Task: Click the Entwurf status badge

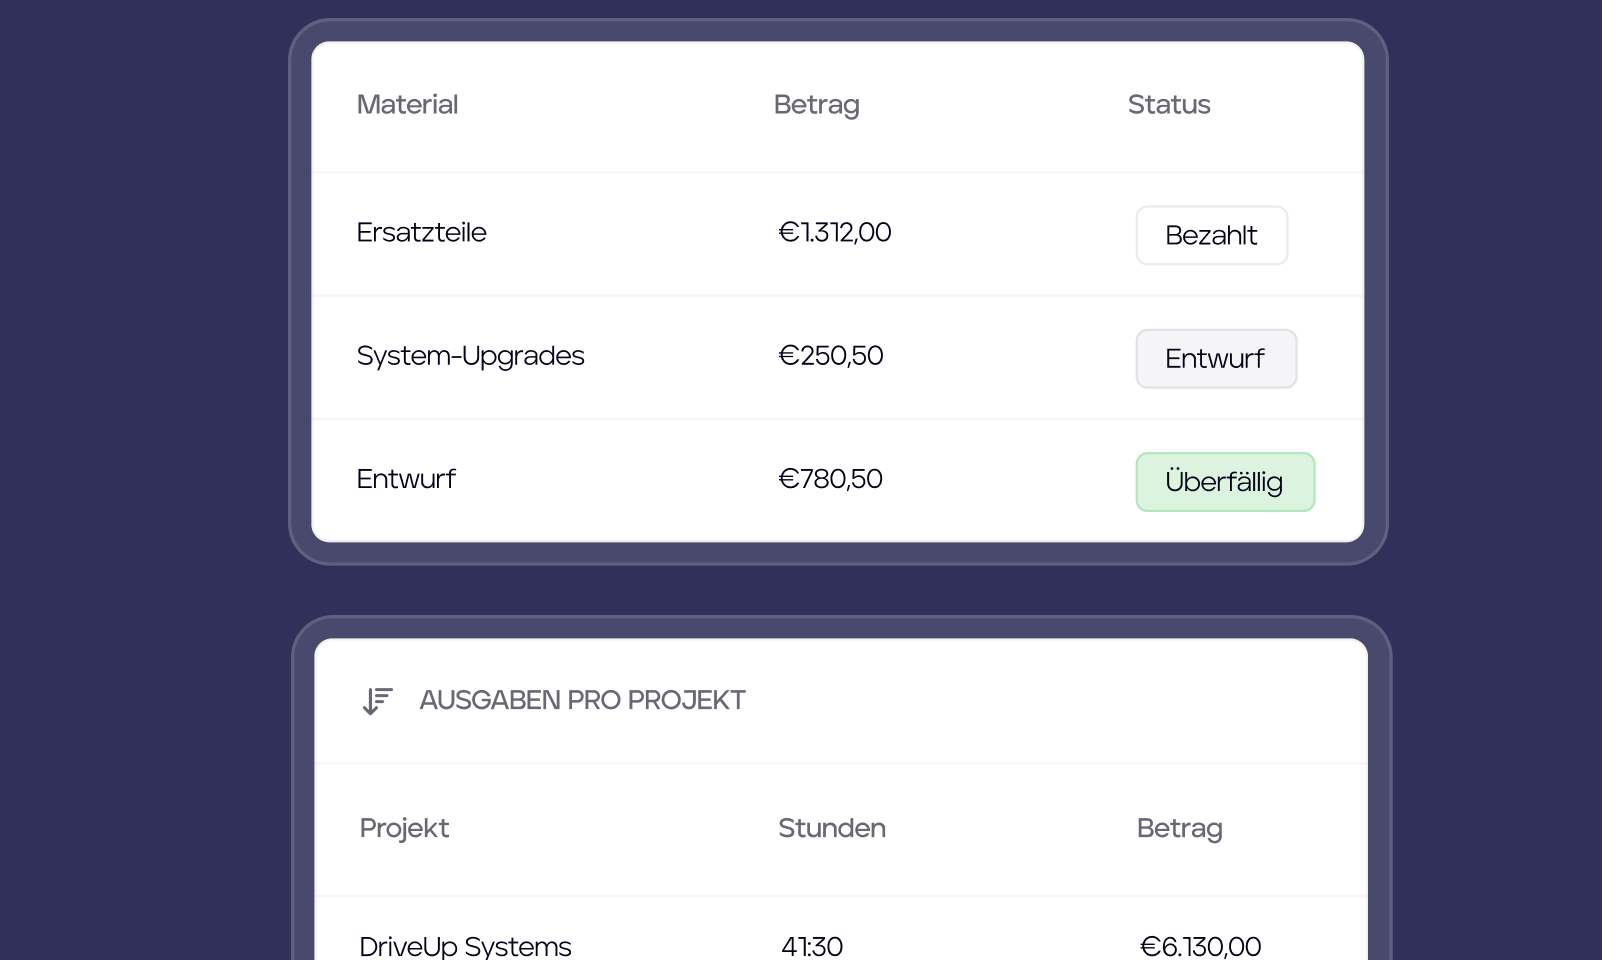Action: [x=1216, y=359]
